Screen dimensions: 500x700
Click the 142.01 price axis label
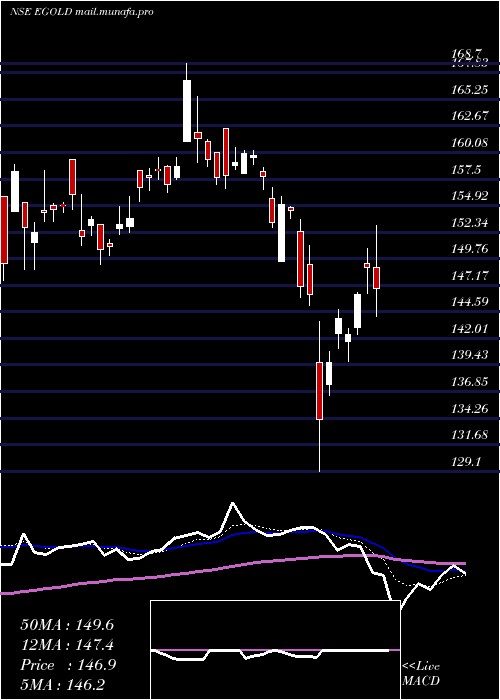click(470, 329)
